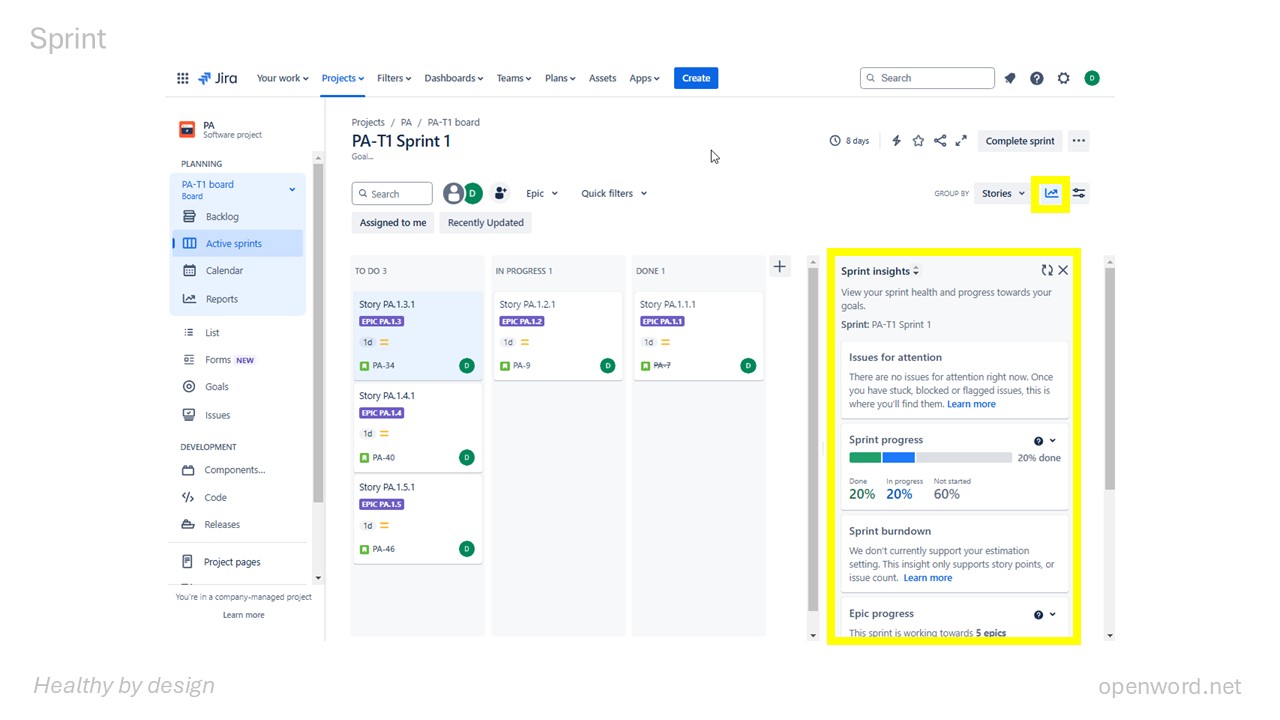Open the Sprint insights title switcher

pyautogui.click(x=880, y=271)
